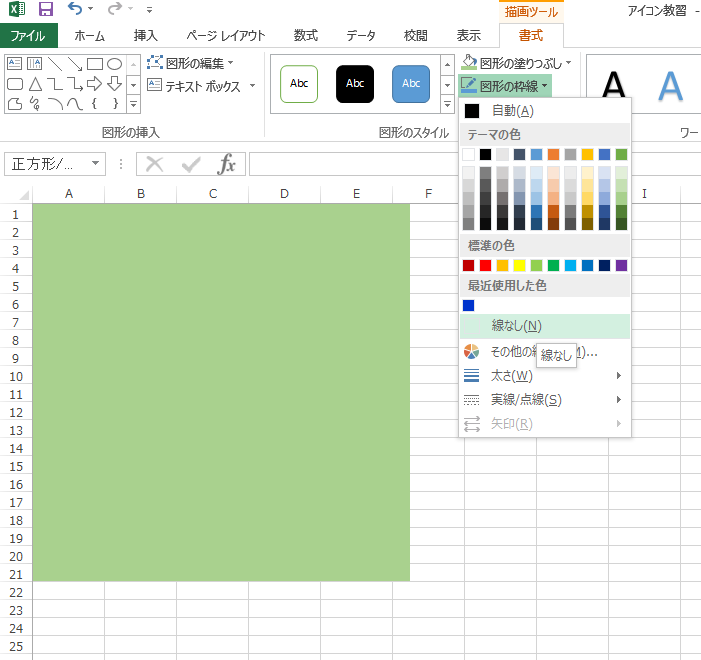Click the cancel X in formula bar
The image size is (701, 660).
pyautogui.click(x=155, y=164)
